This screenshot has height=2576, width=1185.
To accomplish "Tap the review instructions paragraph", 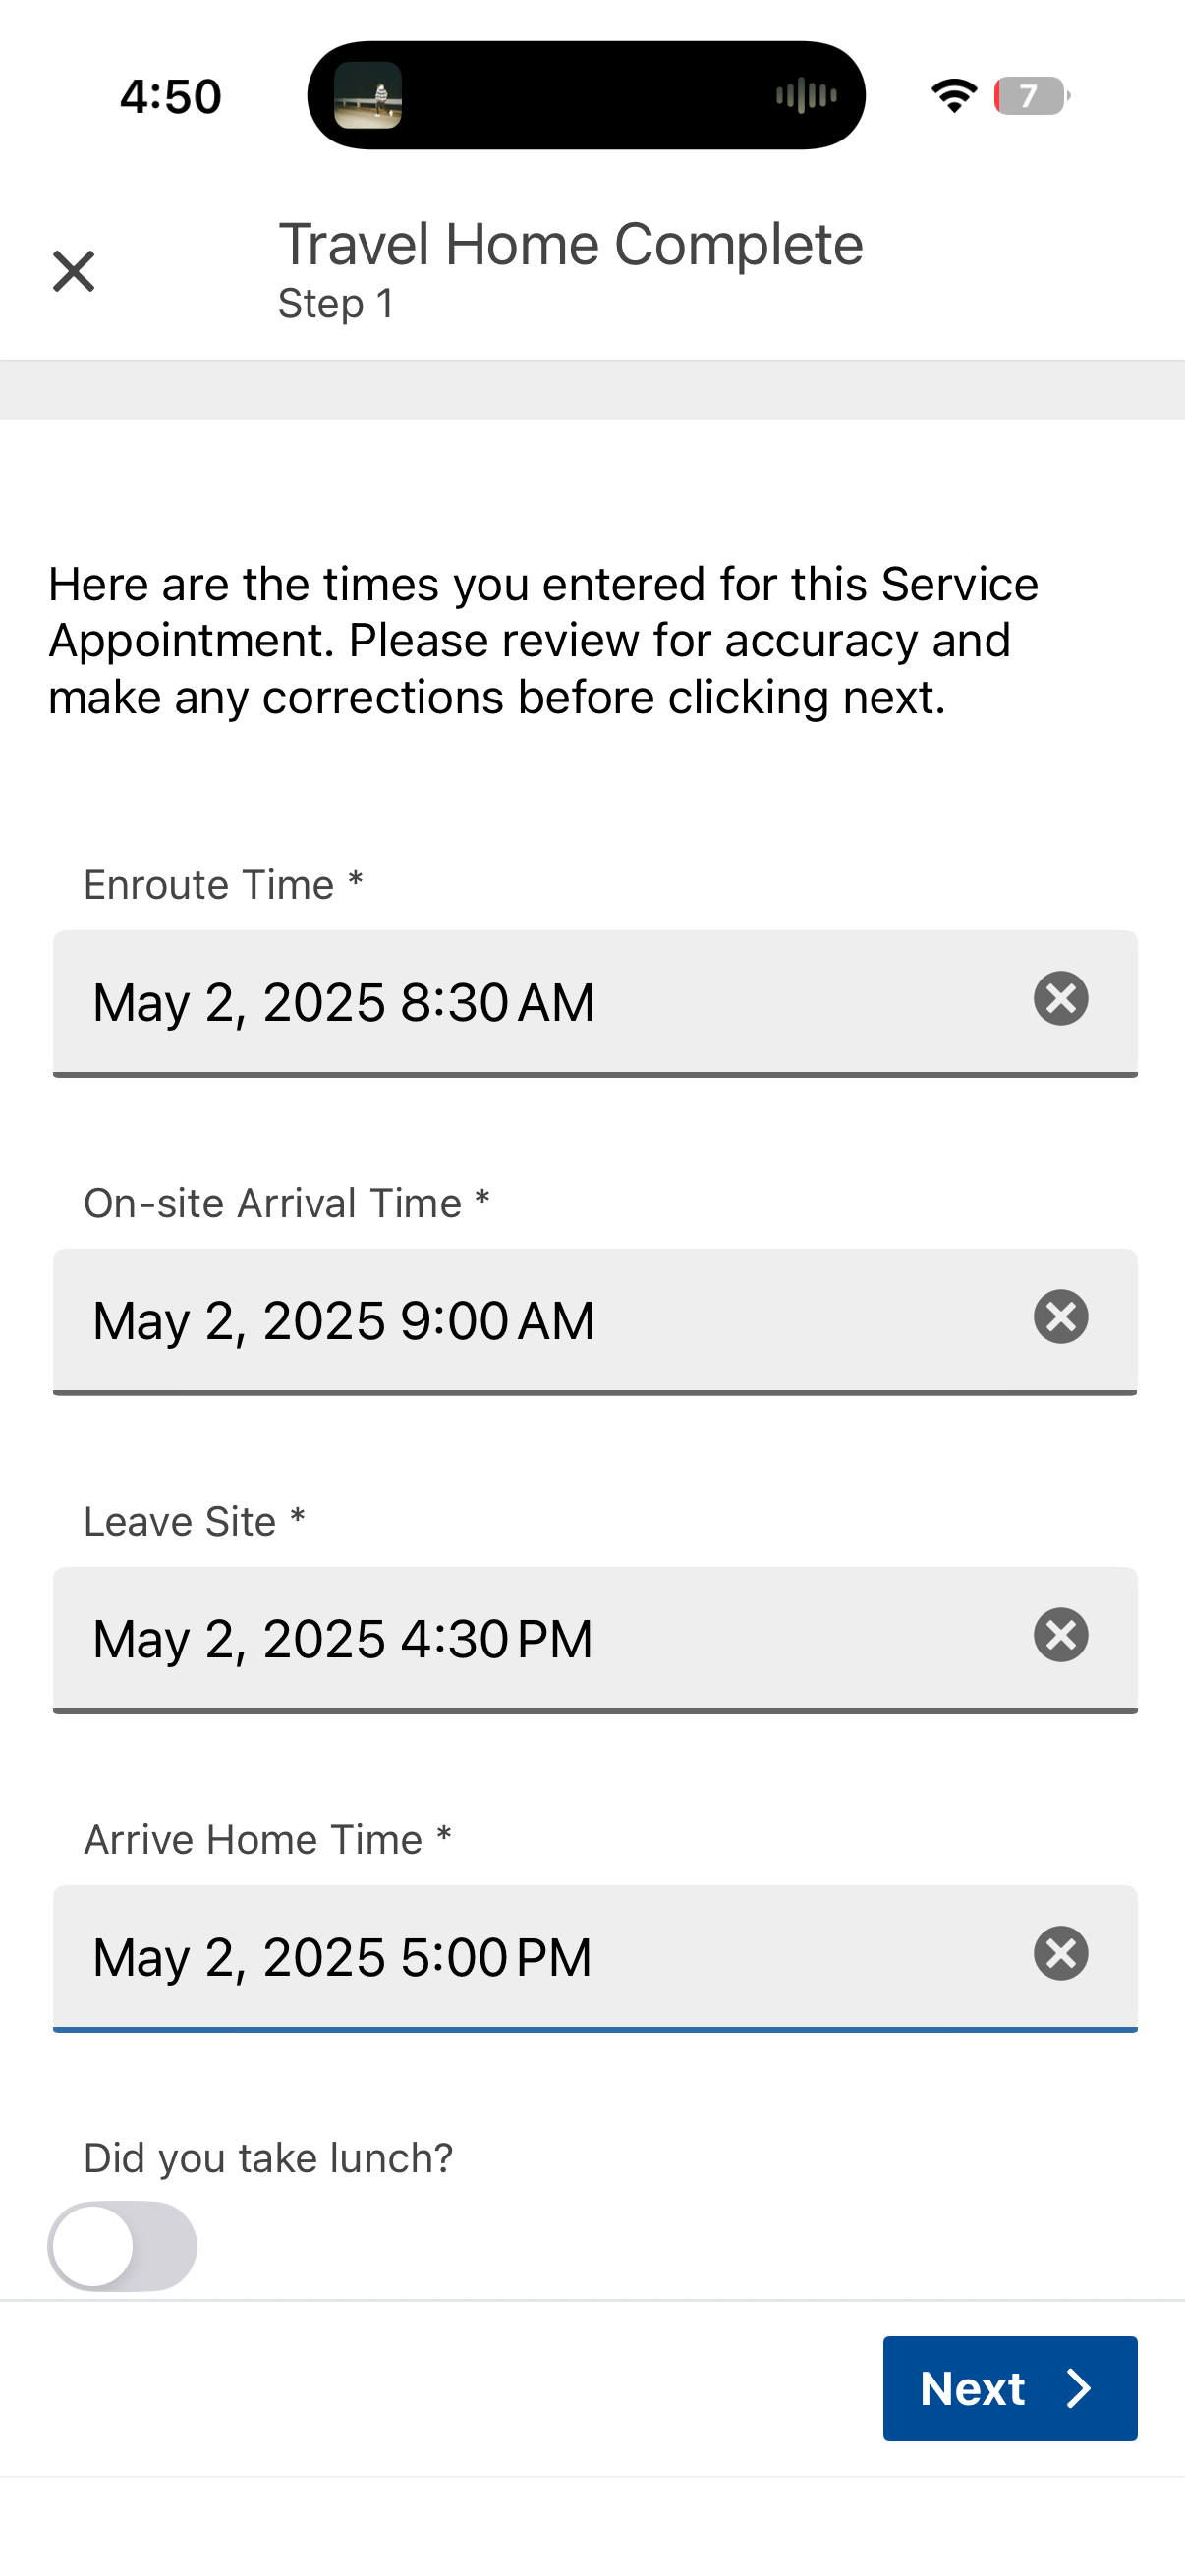I will click(x=543, y=640).
